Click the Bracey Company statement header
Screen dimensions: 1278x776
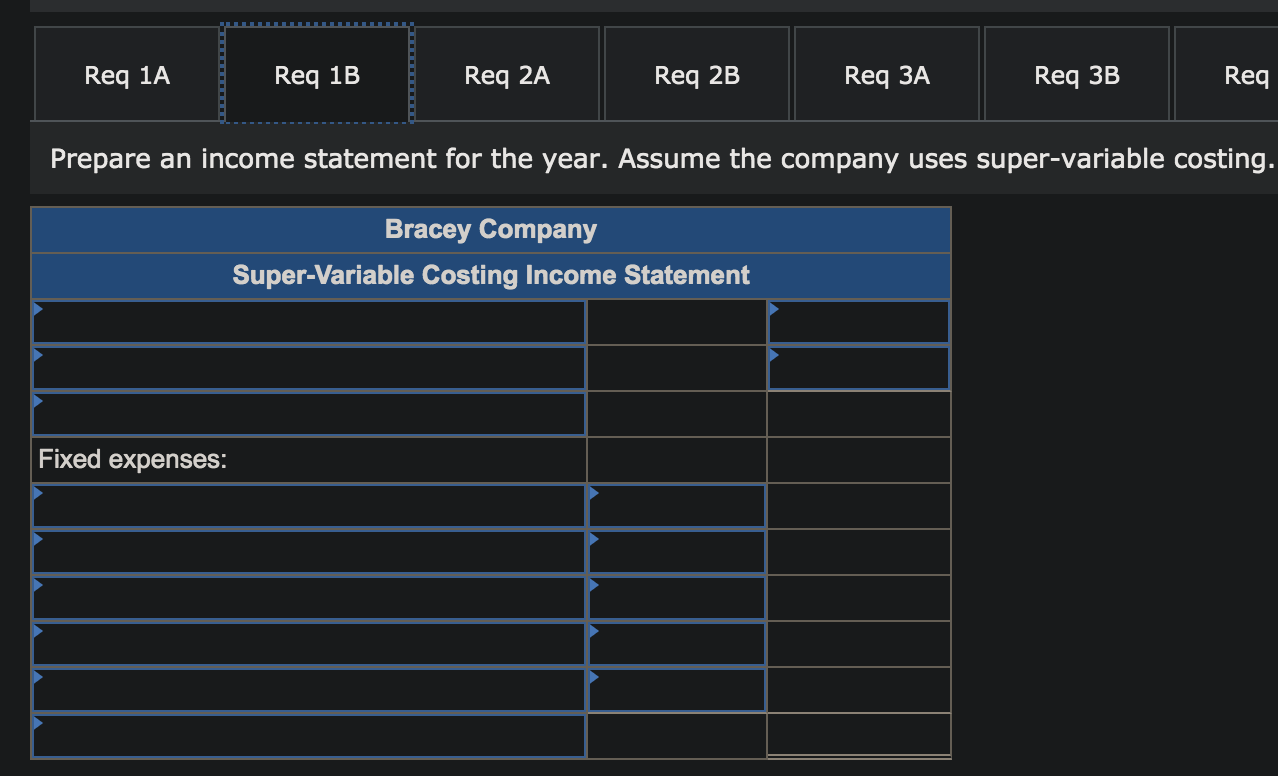[x=490, y=229]
